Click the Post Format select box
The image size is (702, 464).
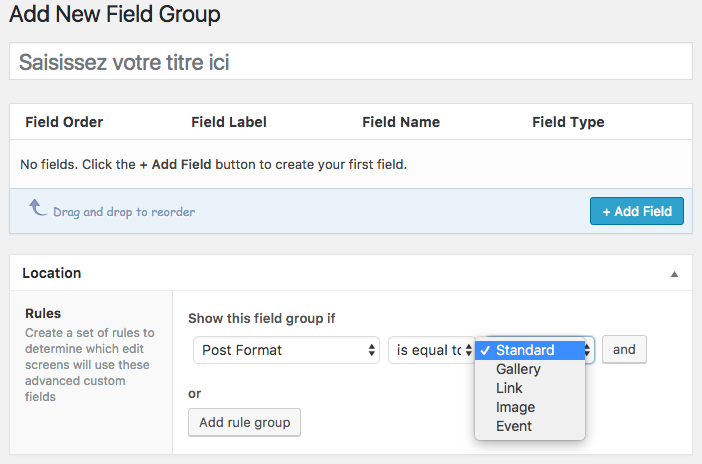(x=287, y=350)
